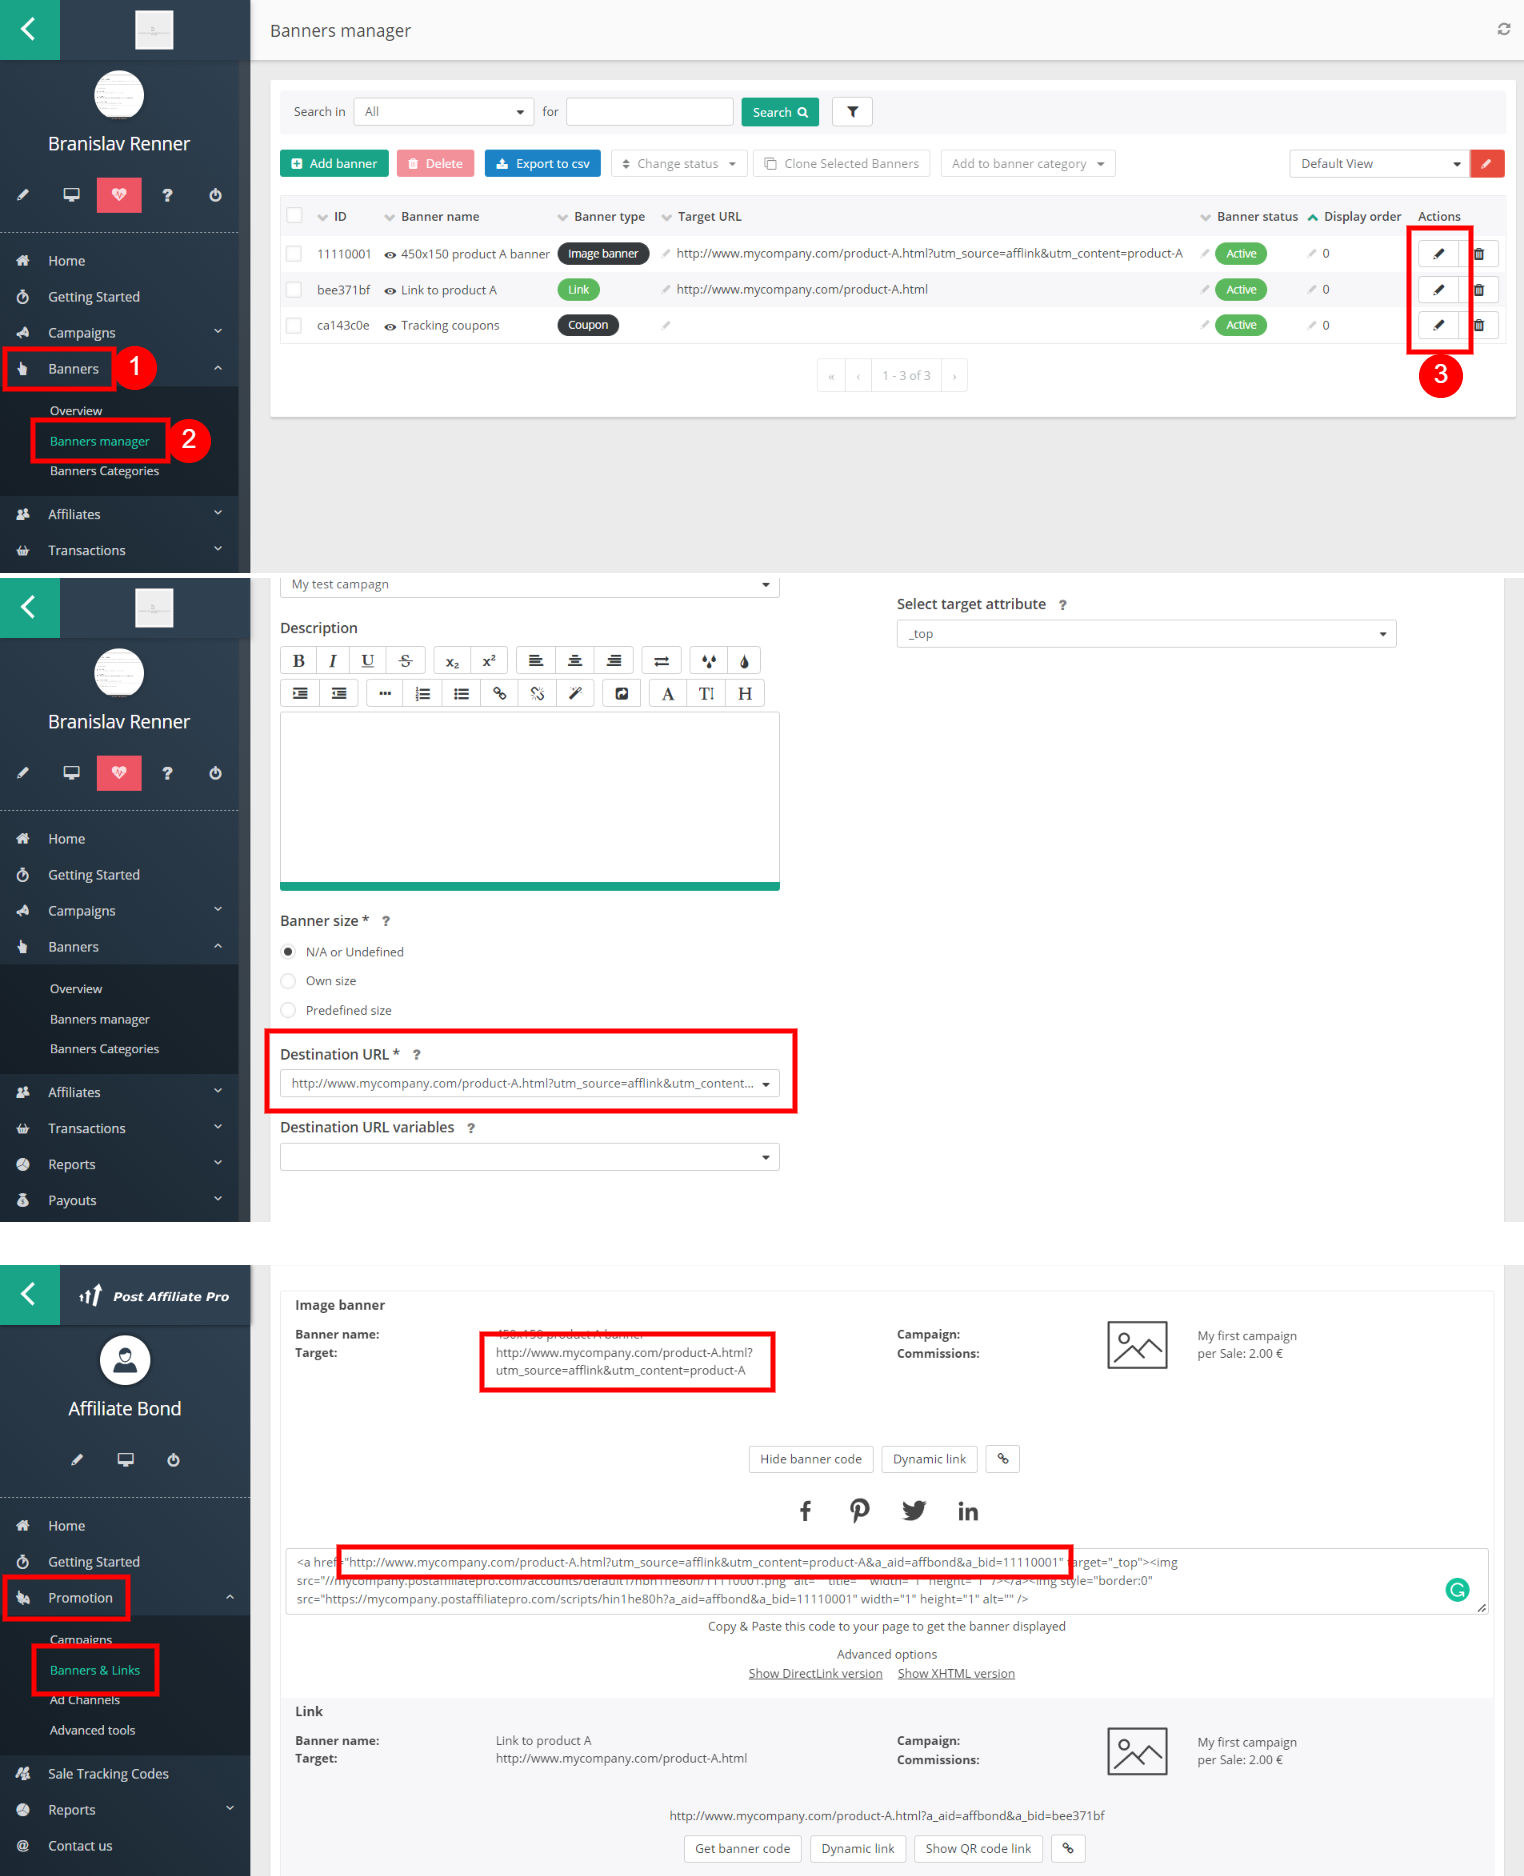This screenshot has height=1876, width=1524.
Task: Share banner on Twitter
Action: click(x=914, y=1511)
